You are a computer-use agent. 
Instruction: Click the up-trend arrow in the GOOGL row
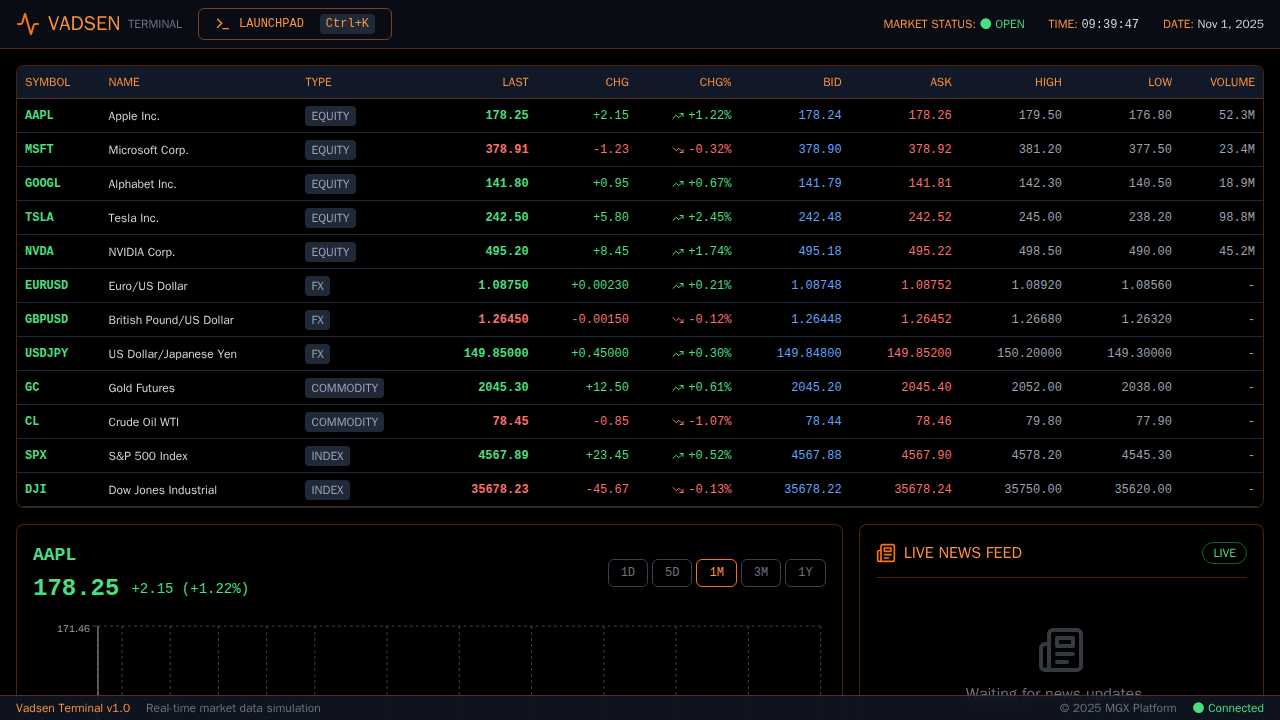click(678, 184)
